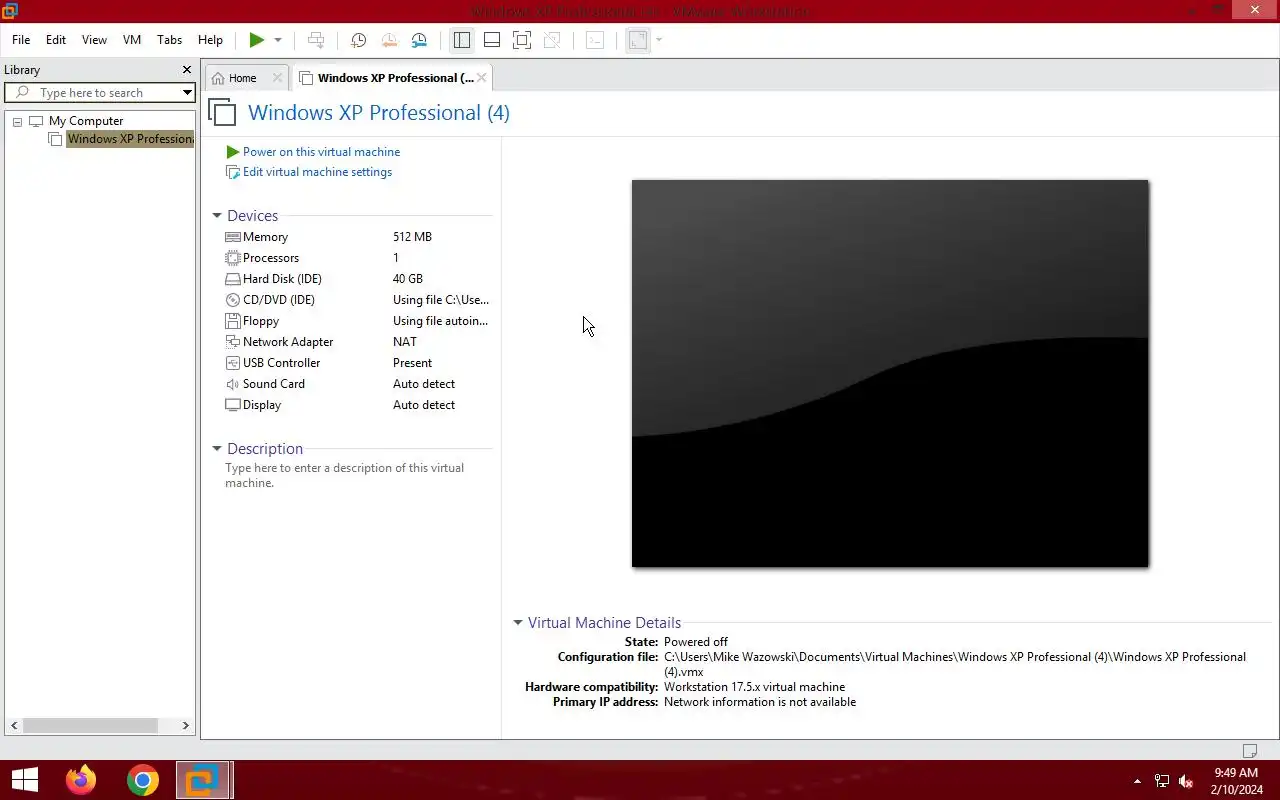Click the USB Controller device icon
The image size is (1280, 800).
(x=233, y=363)
